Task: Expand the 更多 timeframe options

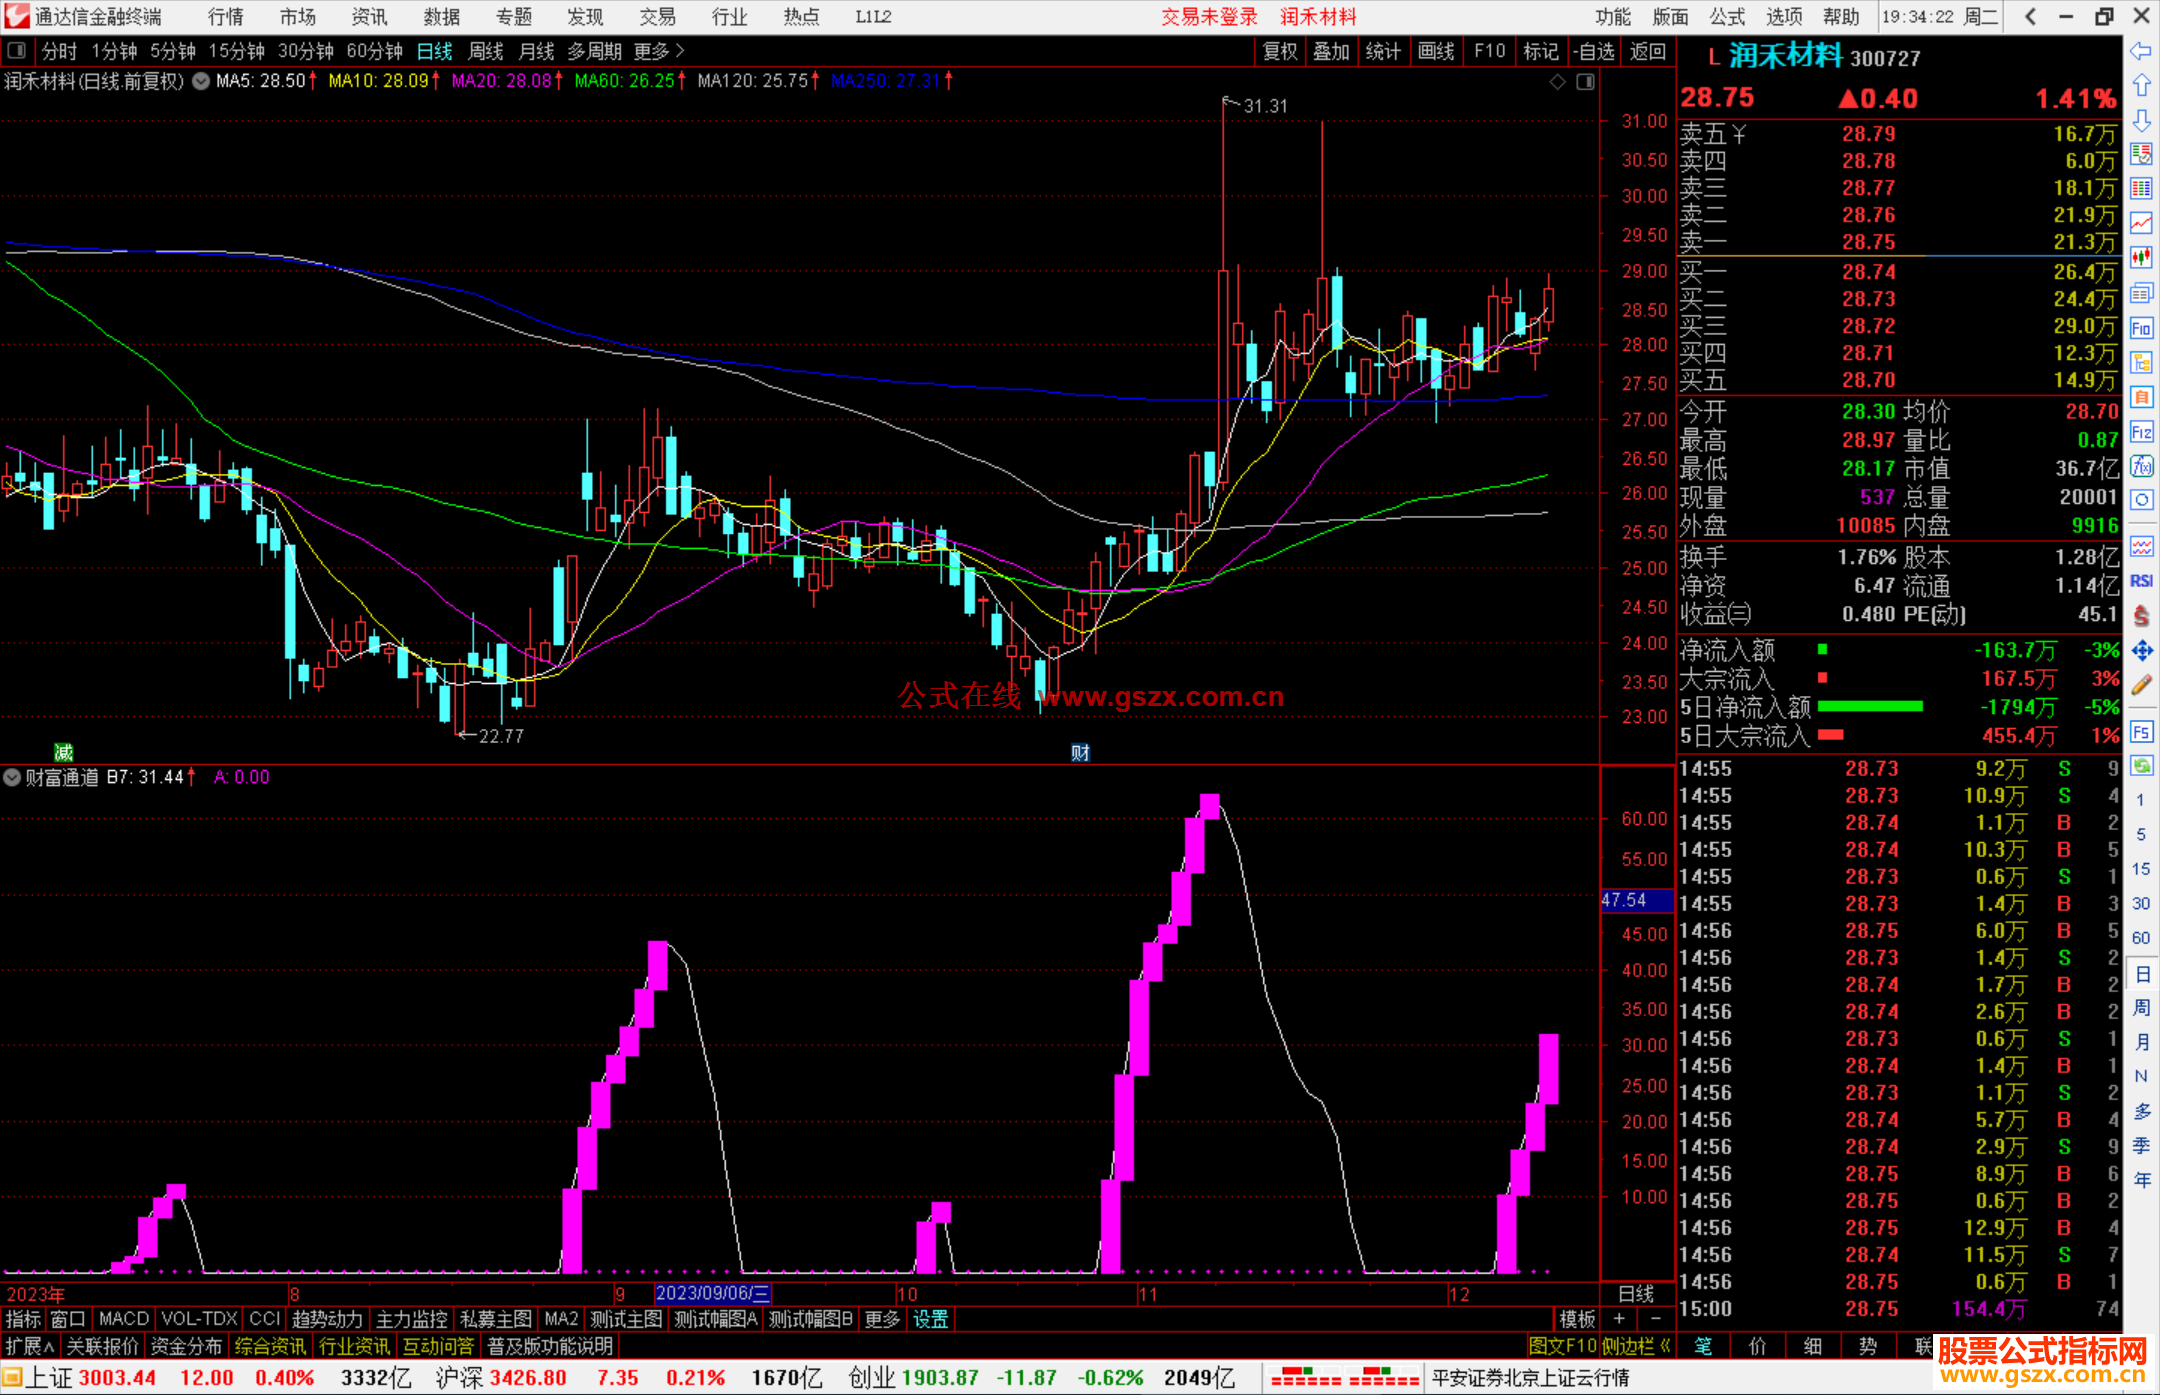Action: [658, 51]
